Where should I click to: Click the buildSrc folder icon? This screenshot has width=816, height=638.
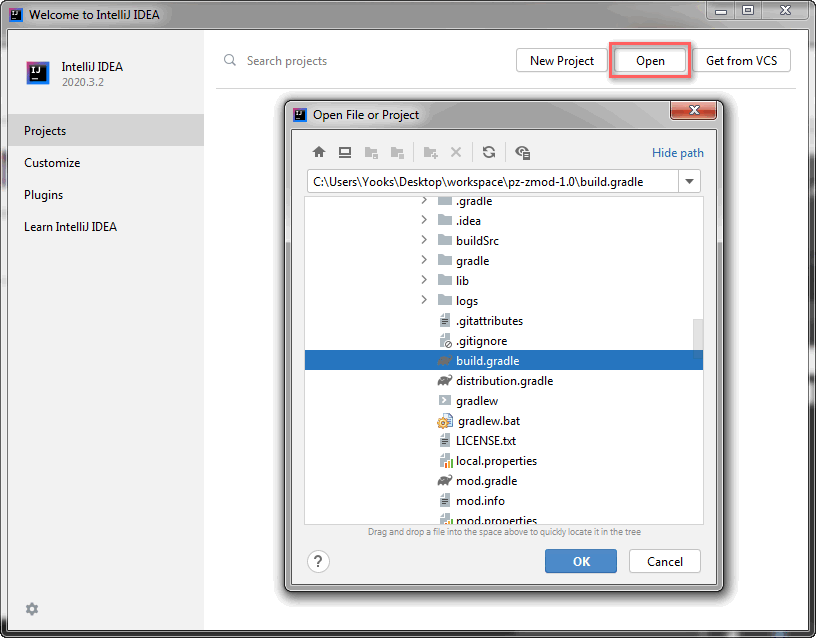(x=445, y=240)
